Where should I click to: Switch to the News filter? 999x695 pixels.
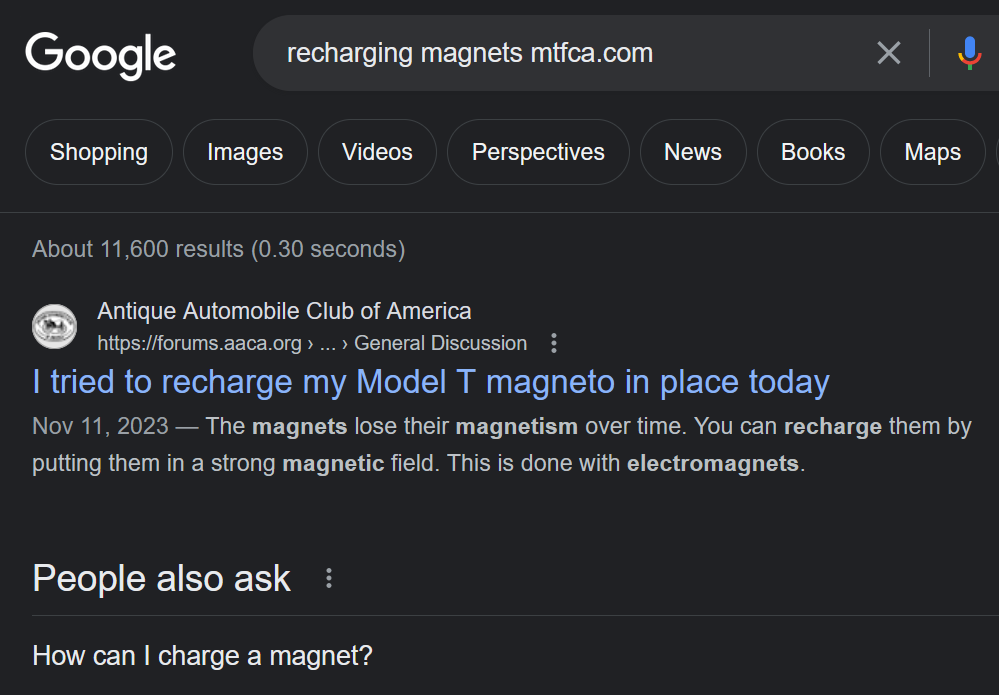[693, 152]
